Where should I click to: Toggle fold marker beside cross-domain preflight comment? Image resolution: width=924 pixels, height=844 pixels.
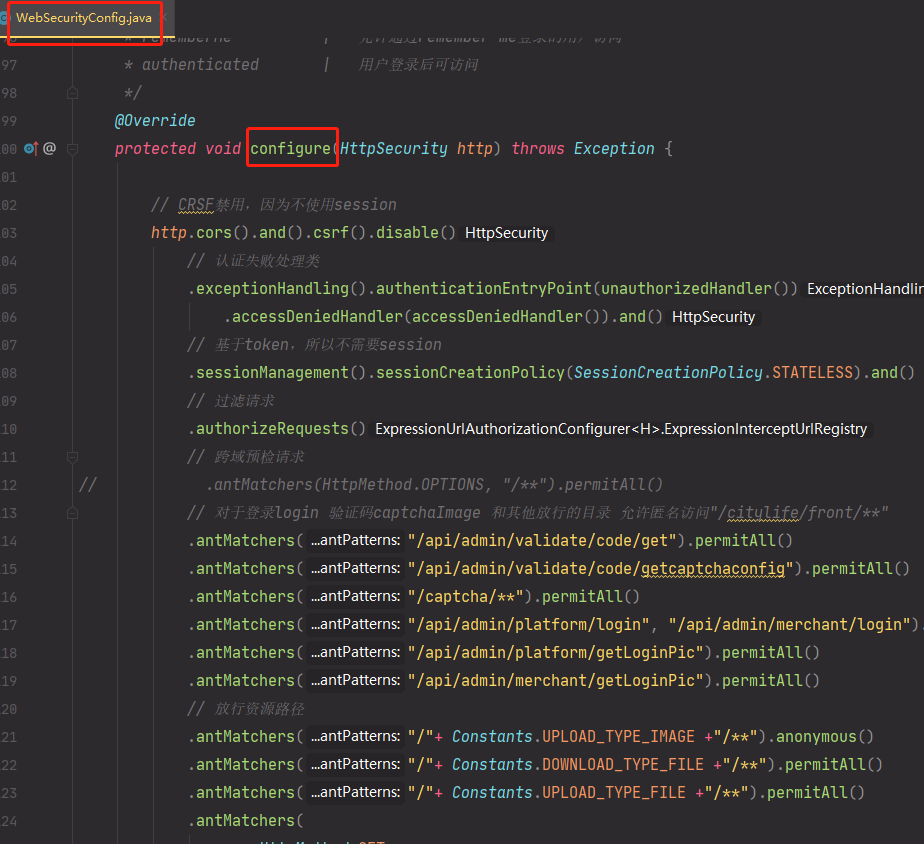72,457
